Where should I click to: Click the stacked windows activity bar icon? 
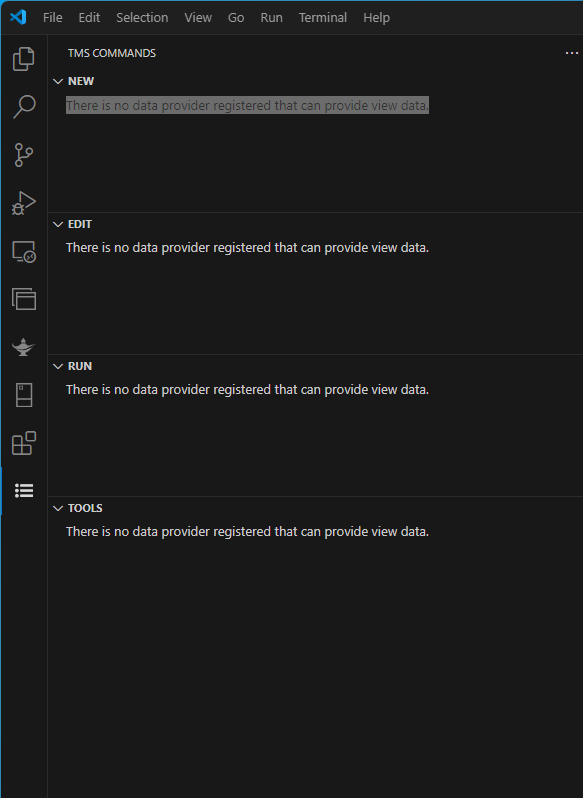(23, 299)
